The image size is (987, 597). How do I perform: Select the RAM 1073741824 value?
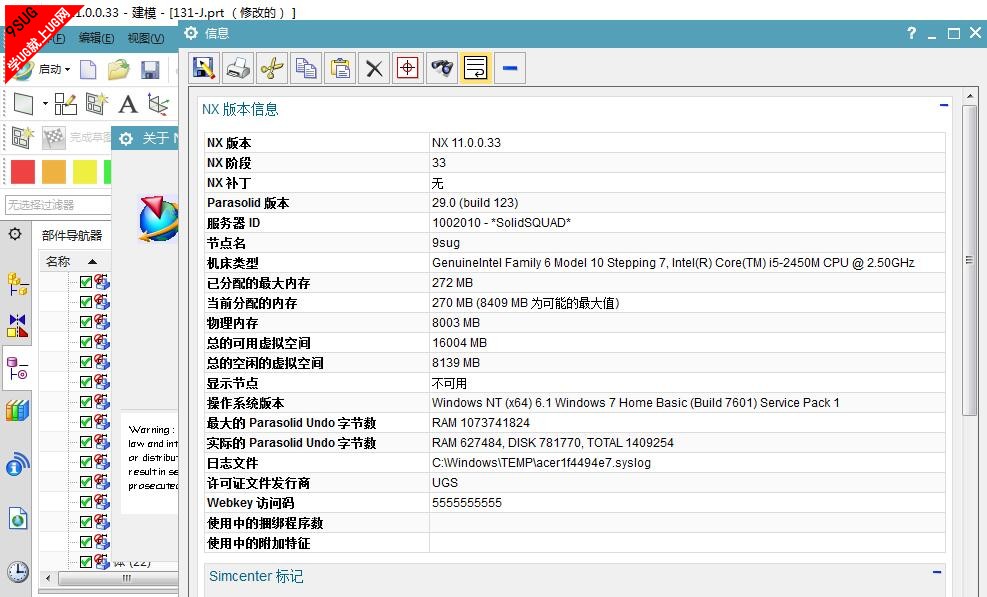click(x=481, y=423)
